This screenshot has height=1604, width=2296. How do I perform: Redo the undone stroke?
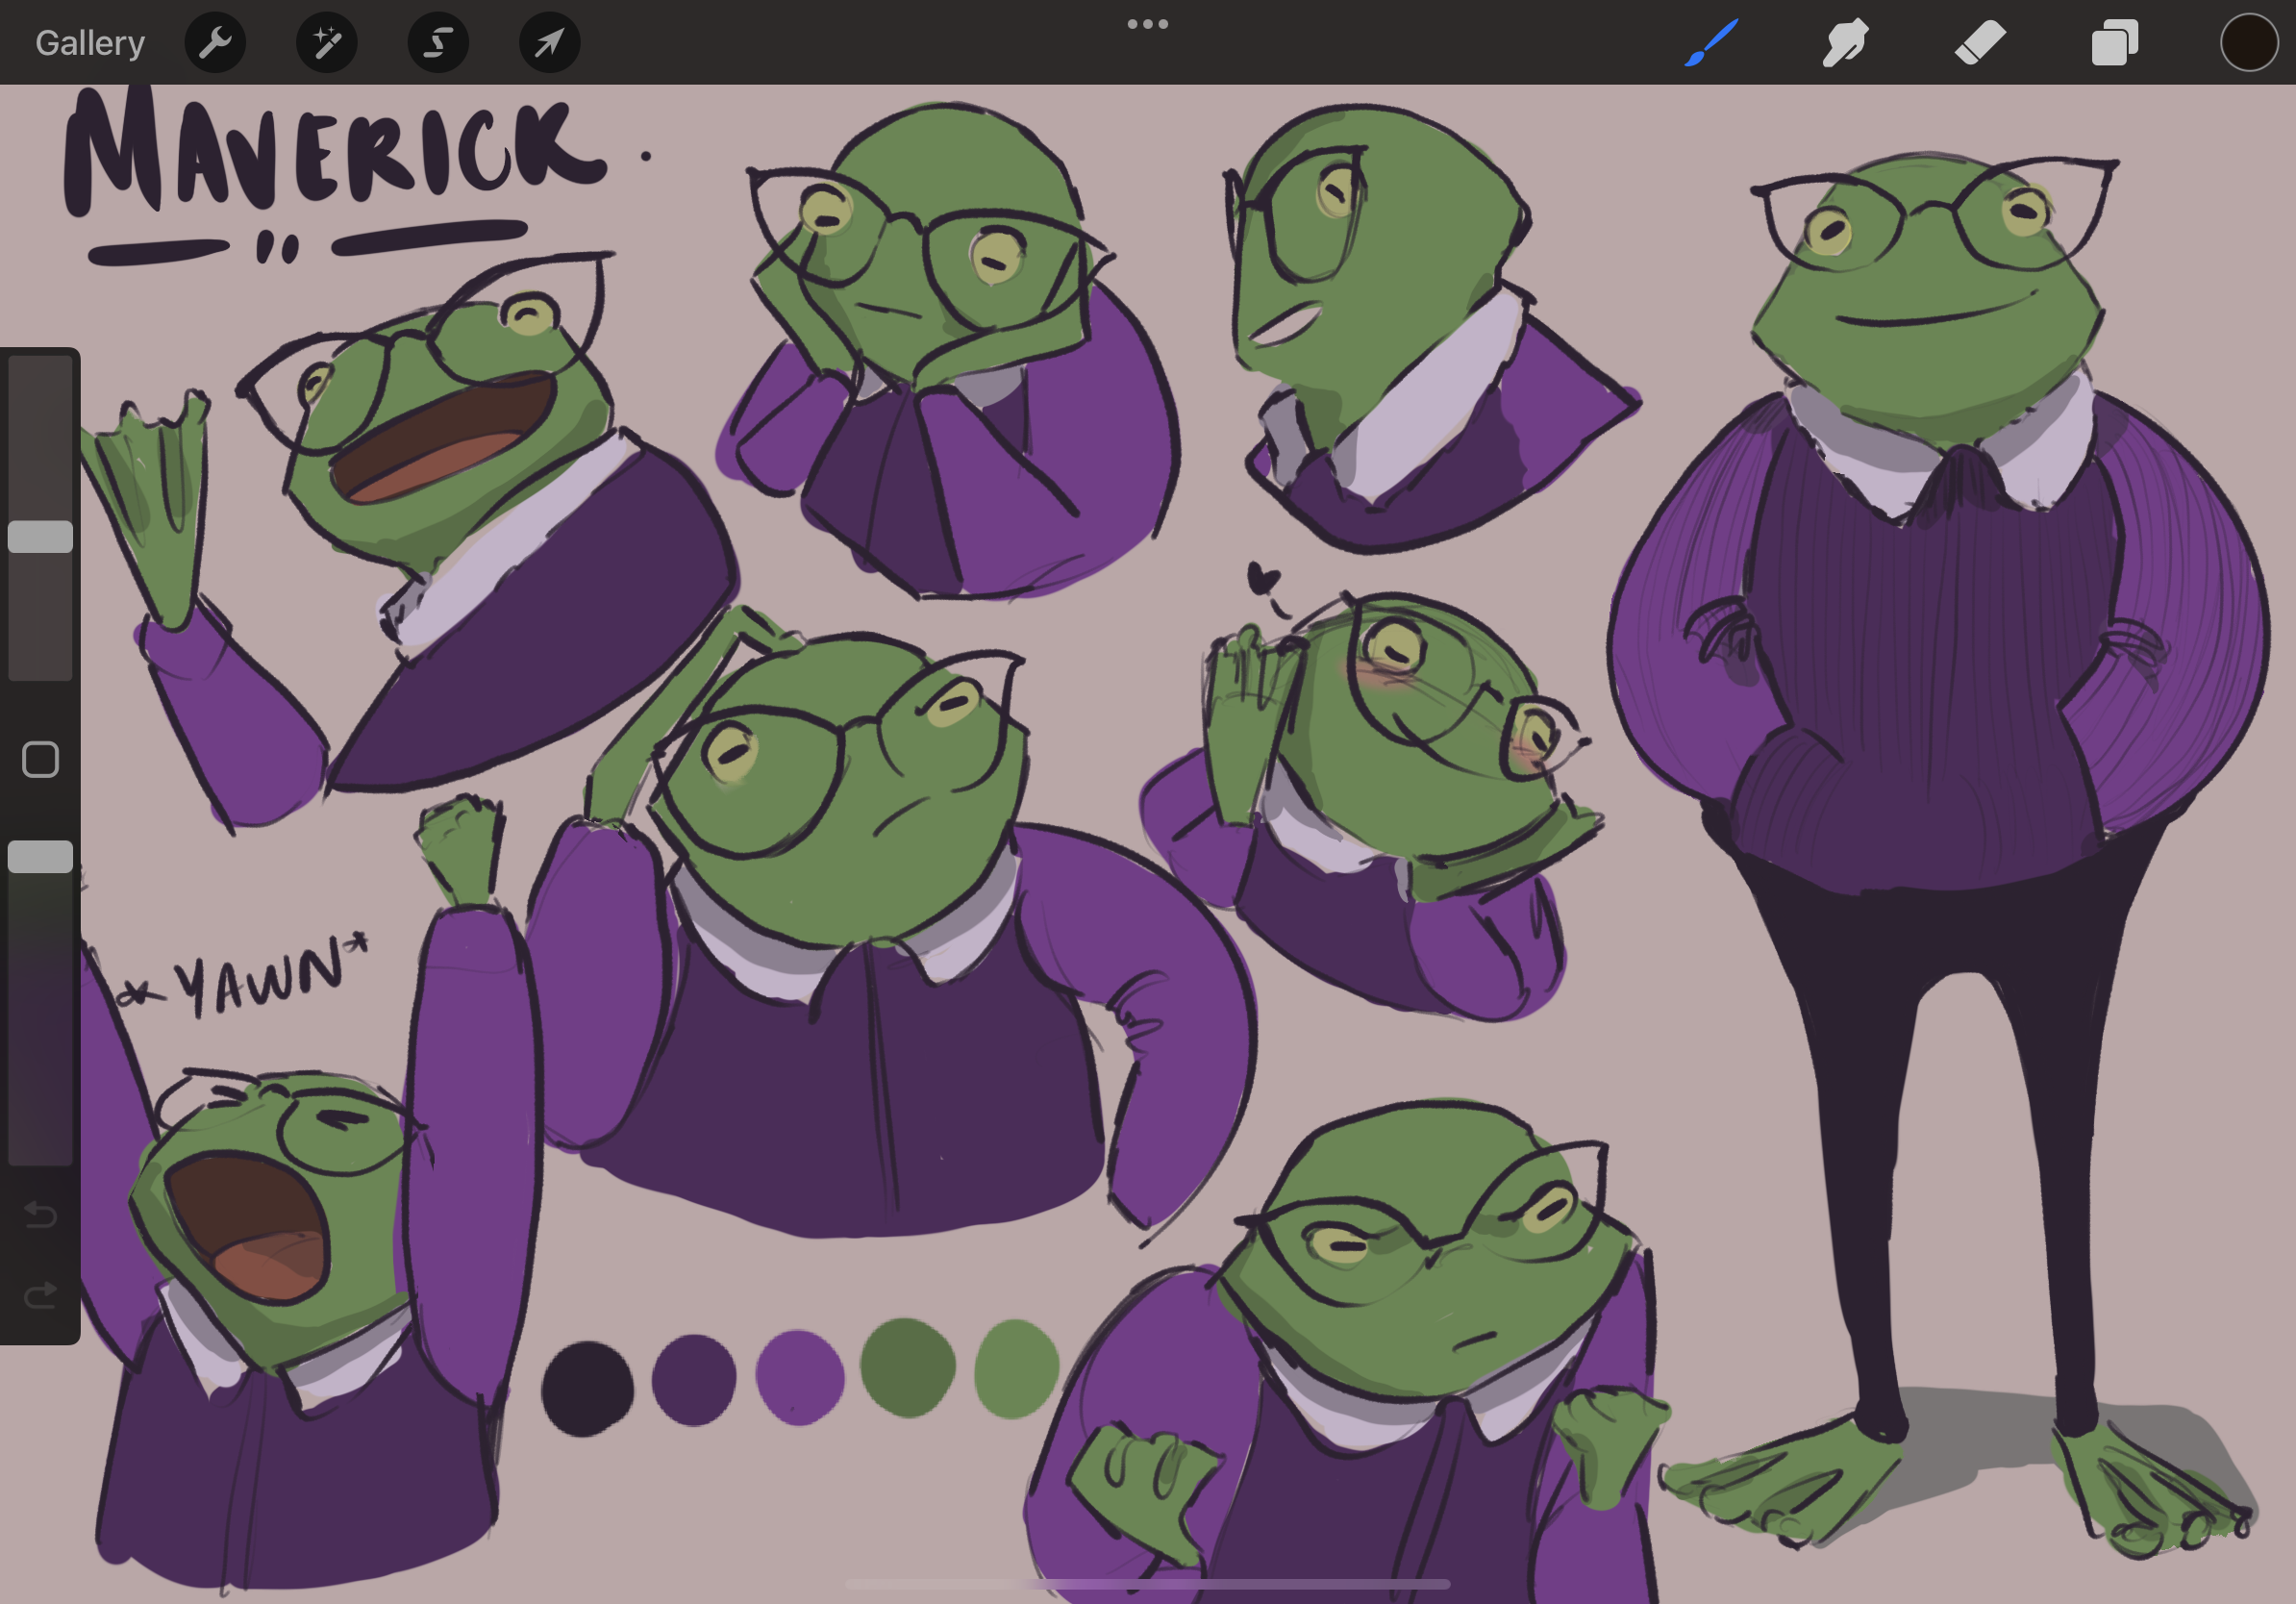40,1291
